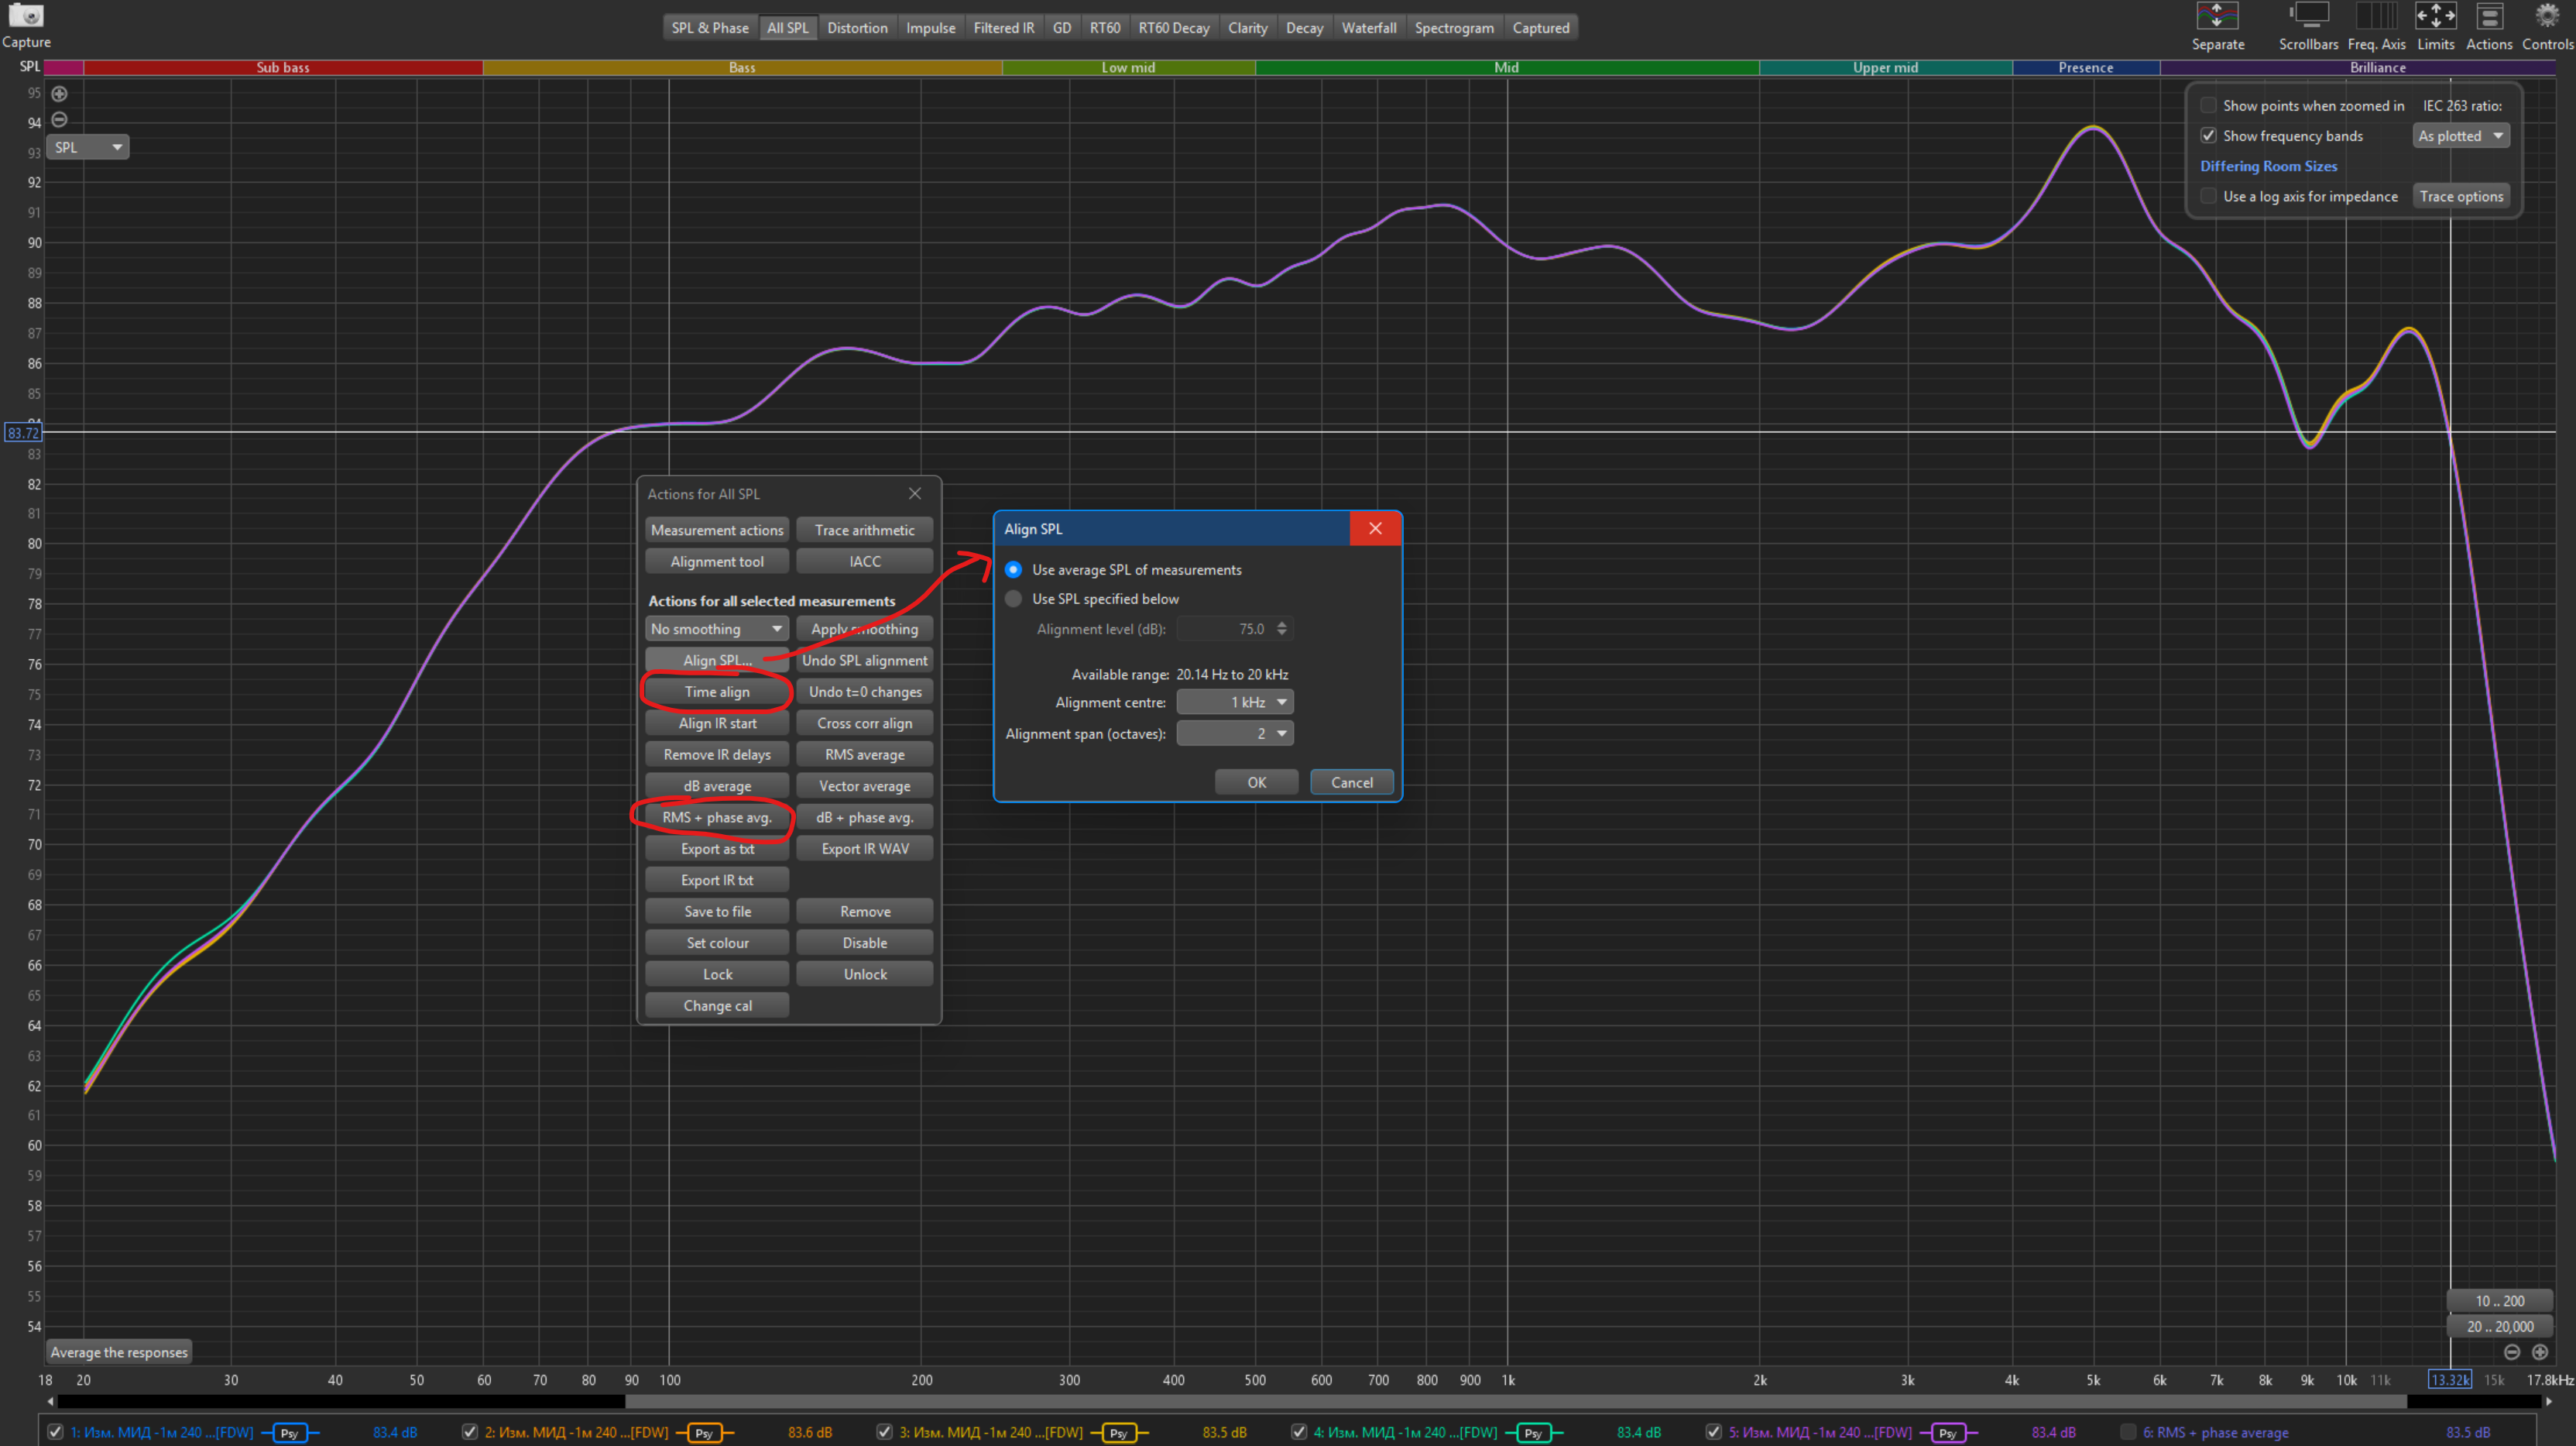Open the Differing Room Sizes link
Viewport: 2576px width, 1446px height.
click(2268, 166)
